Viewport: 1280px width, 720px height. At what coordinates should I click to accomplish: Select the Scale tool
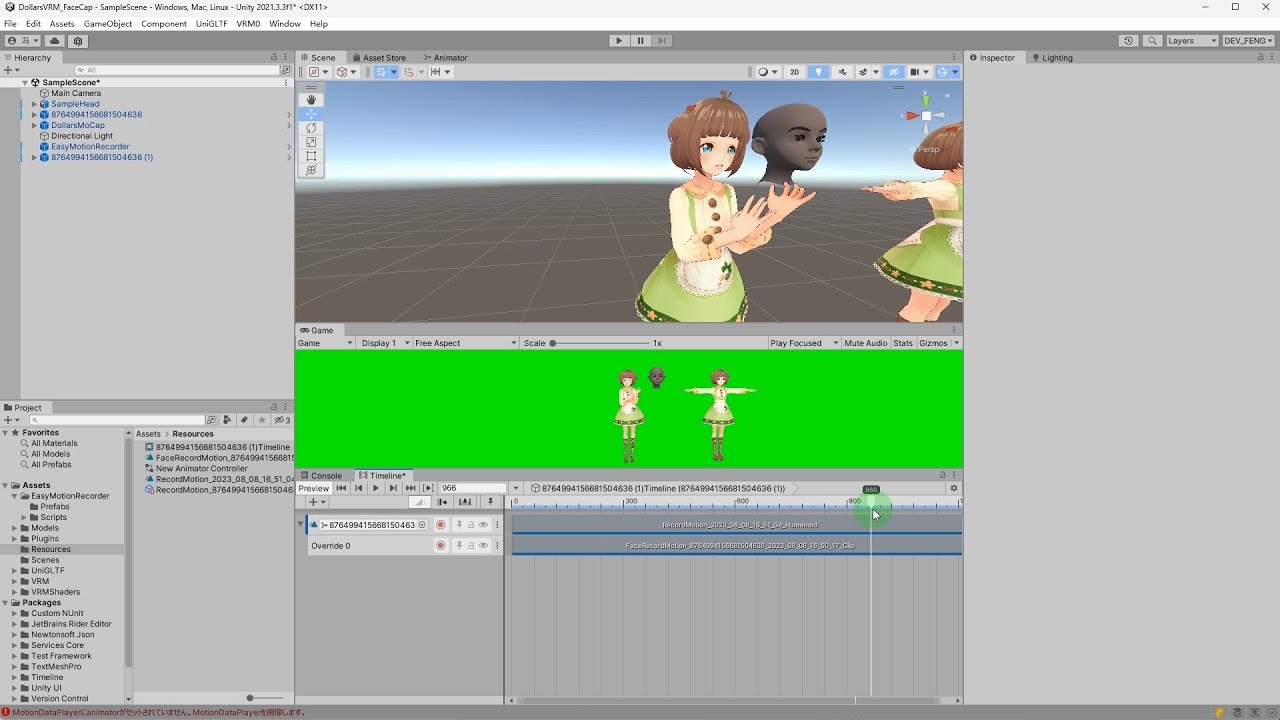click(311, 142)
